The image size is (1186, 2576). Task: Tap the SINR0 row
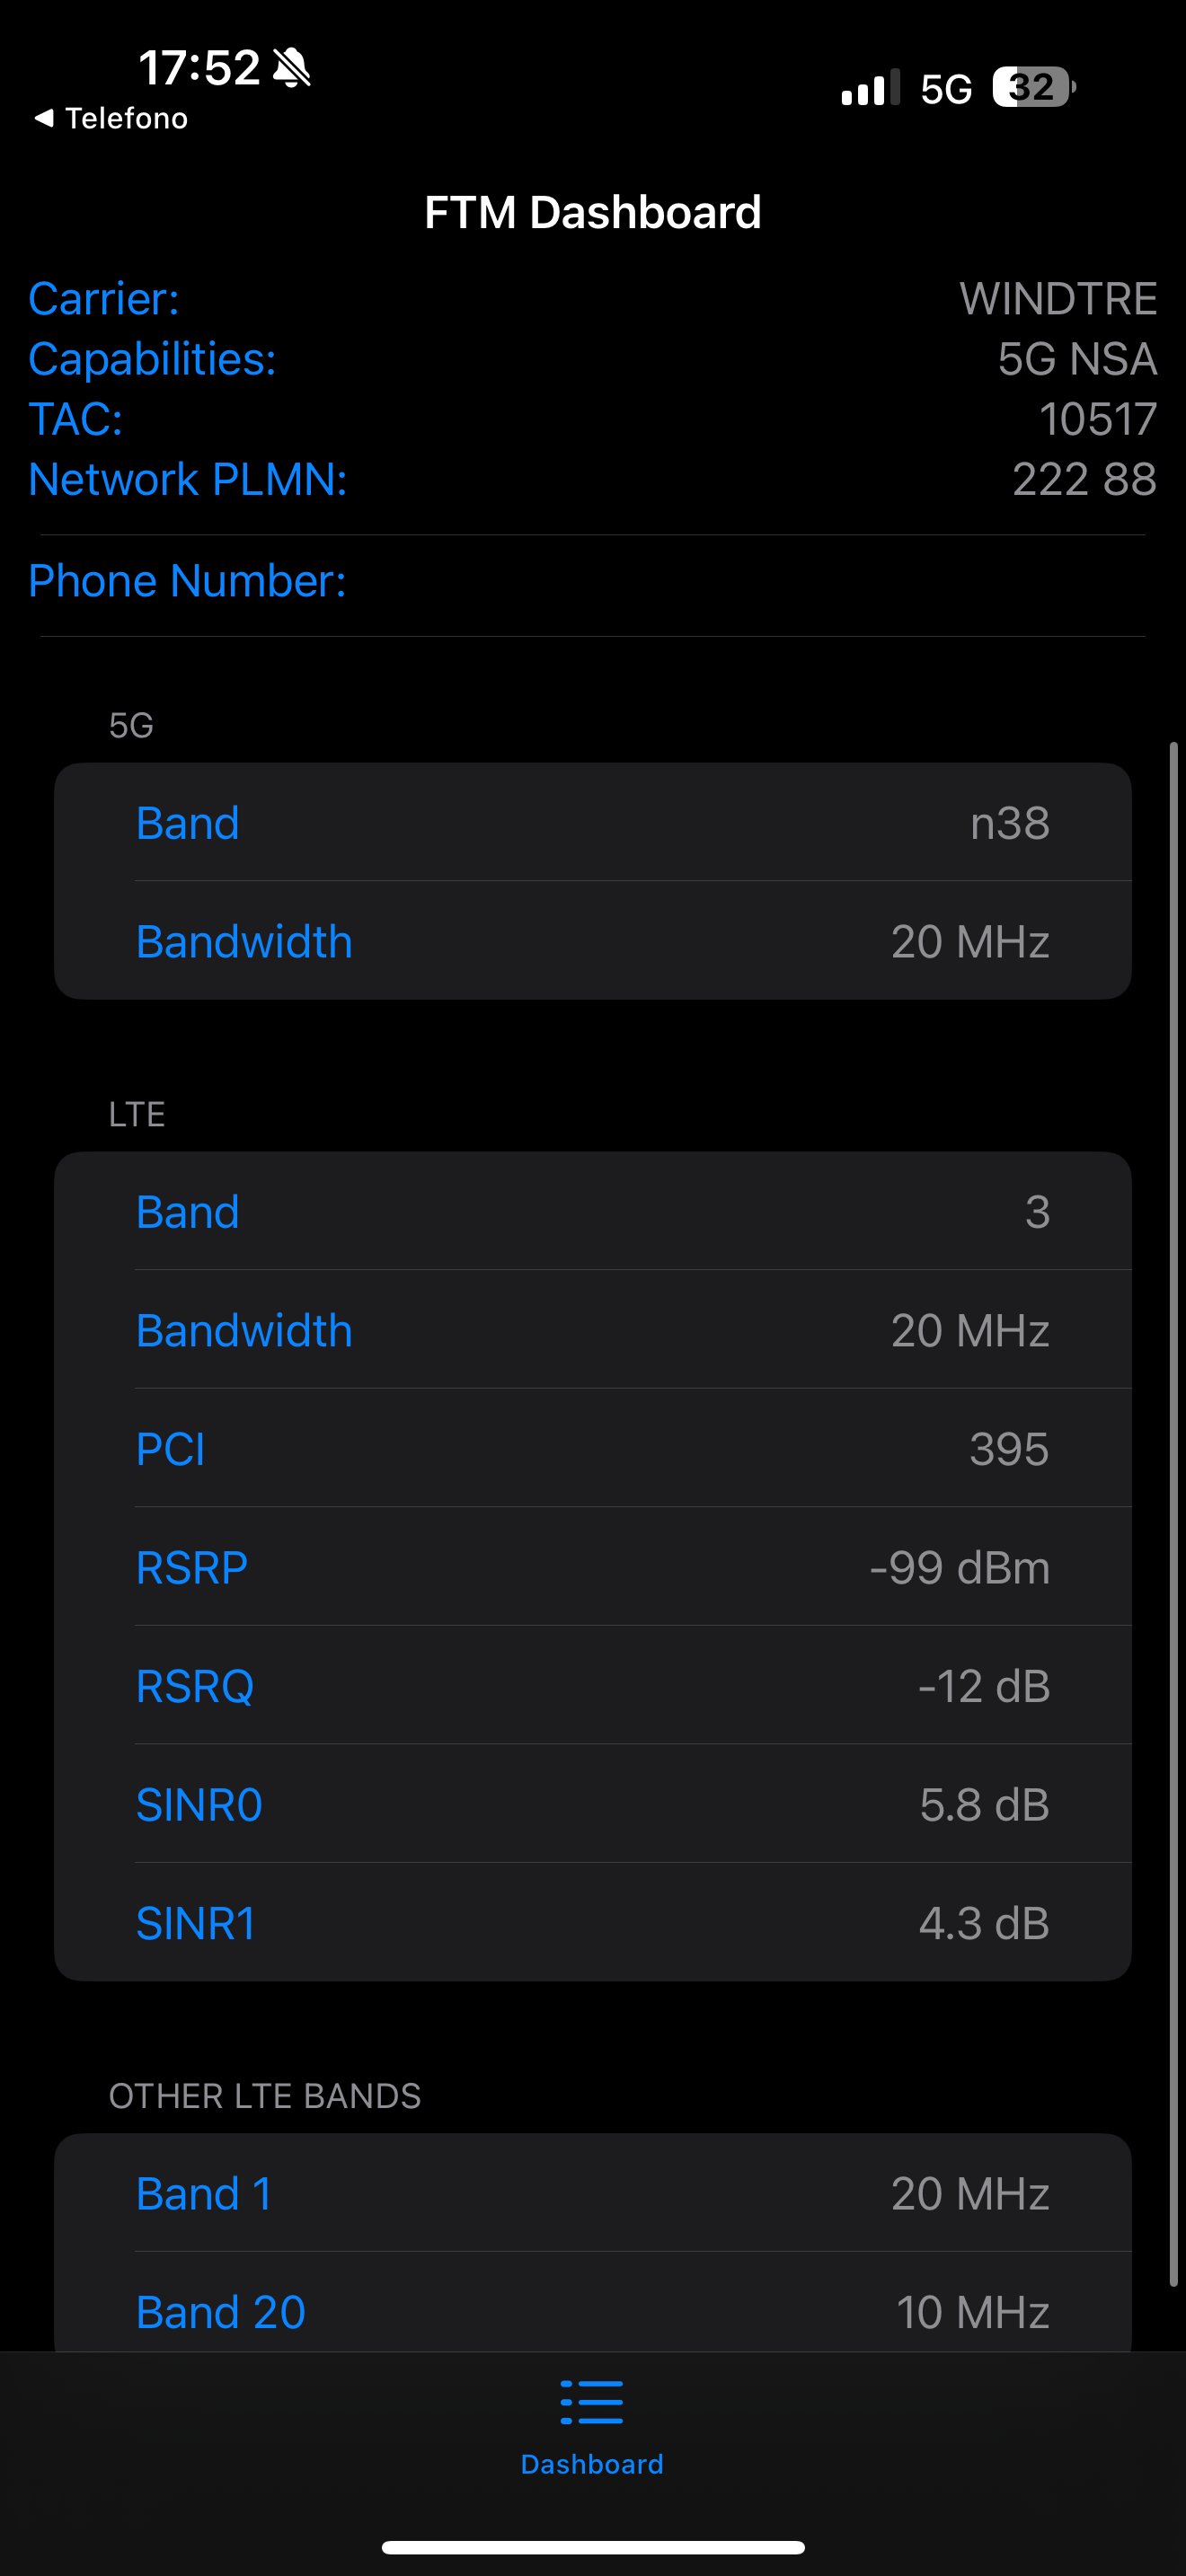[x=592, y=1804]
